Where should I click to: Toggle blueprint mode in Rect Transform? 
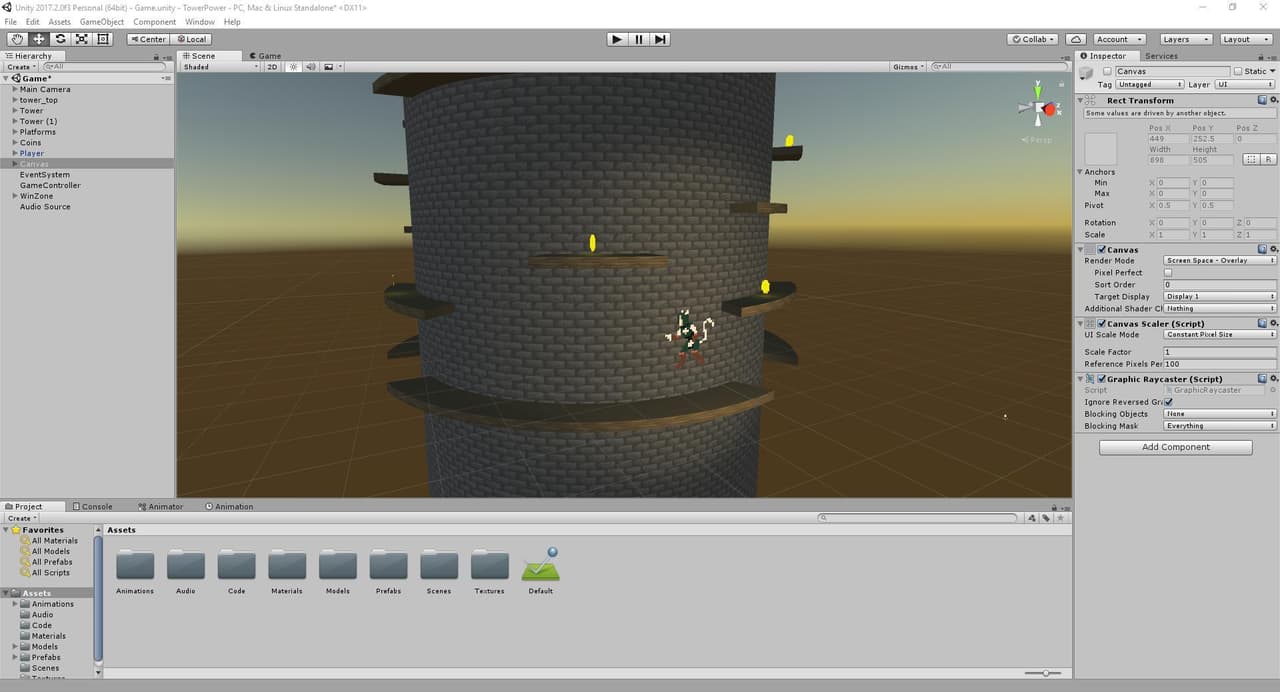coord(1250,159)
